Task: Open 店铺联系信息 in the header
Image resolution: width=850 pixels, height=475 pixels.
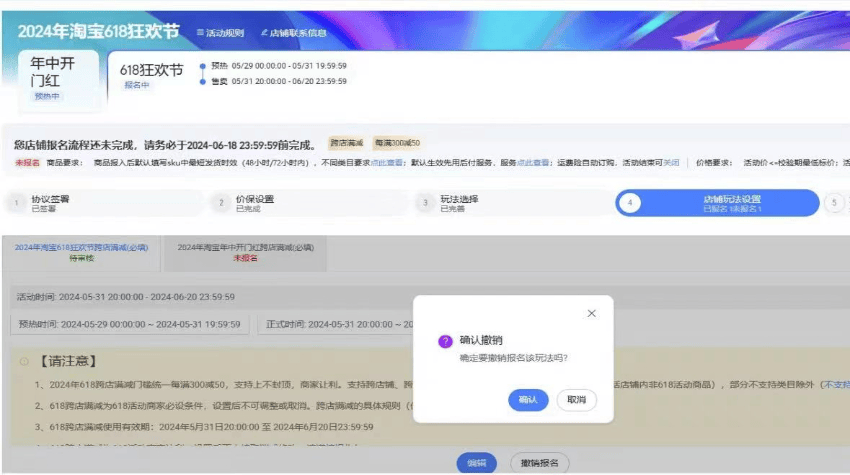Action: (x=293, y=33)
